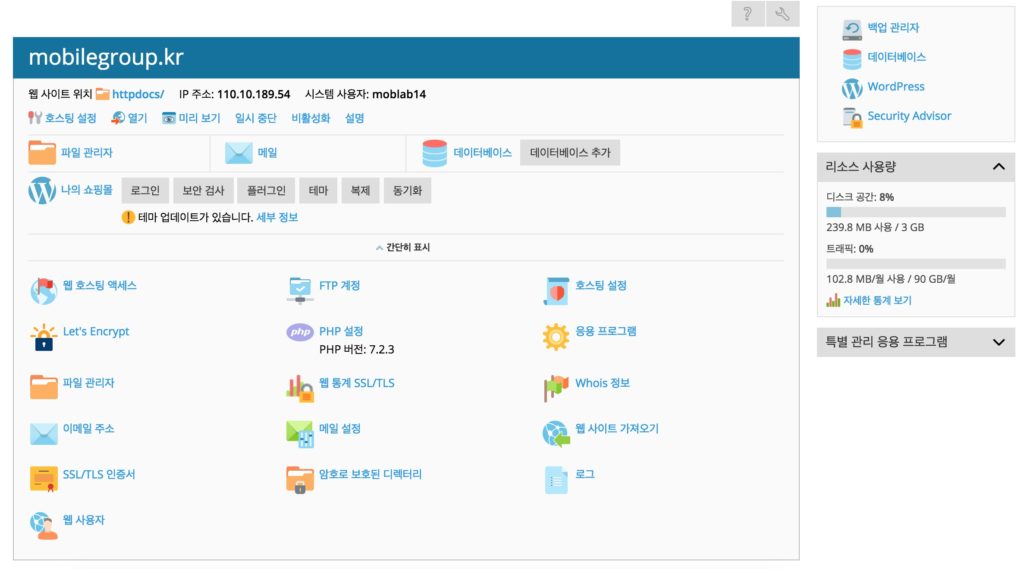Screen dimensions: 1024x569
Task: Open the PHP 설정 icon
Action: (300, 332)
